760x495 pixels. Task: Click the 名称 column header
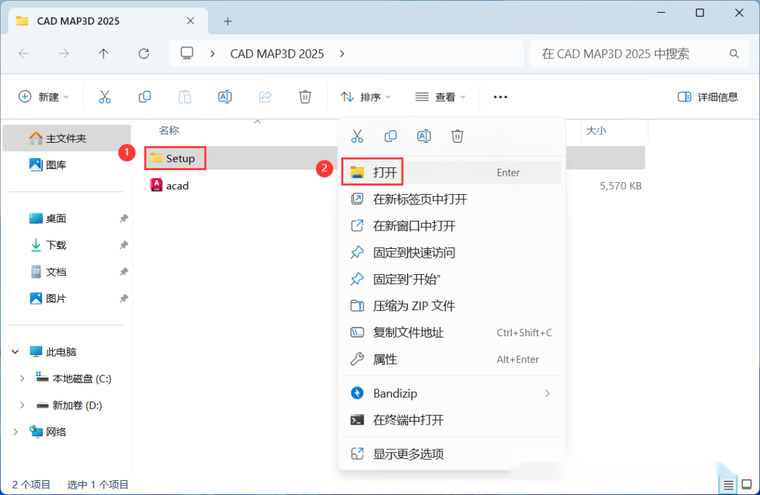click(170, 130)
